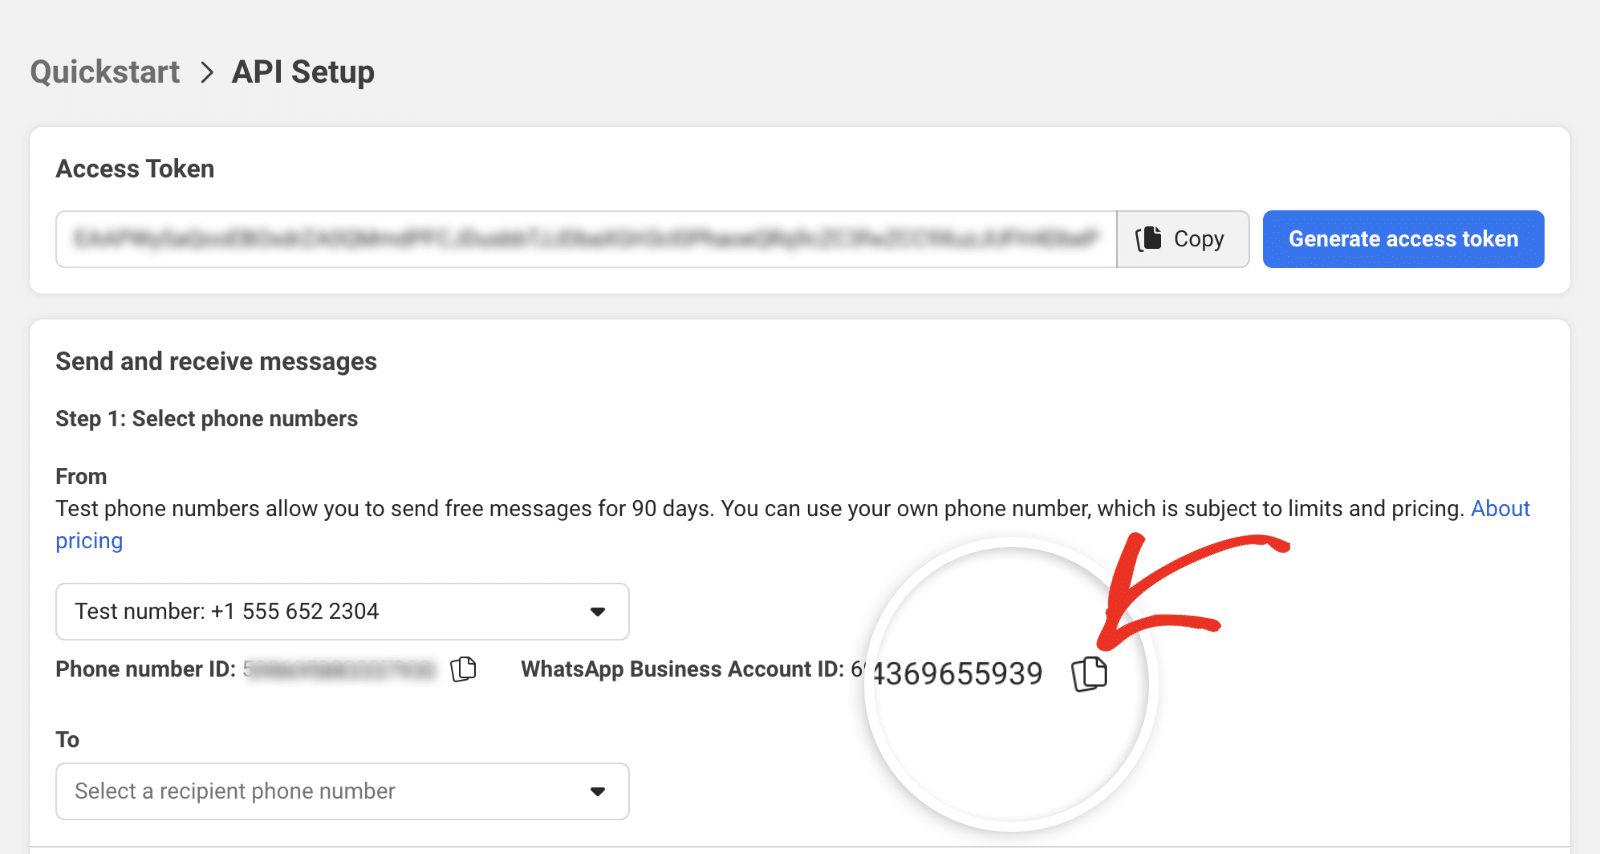1600x854 pixels.
Task: Copy the Phone number ID
Action: click(x=463, y=669)
